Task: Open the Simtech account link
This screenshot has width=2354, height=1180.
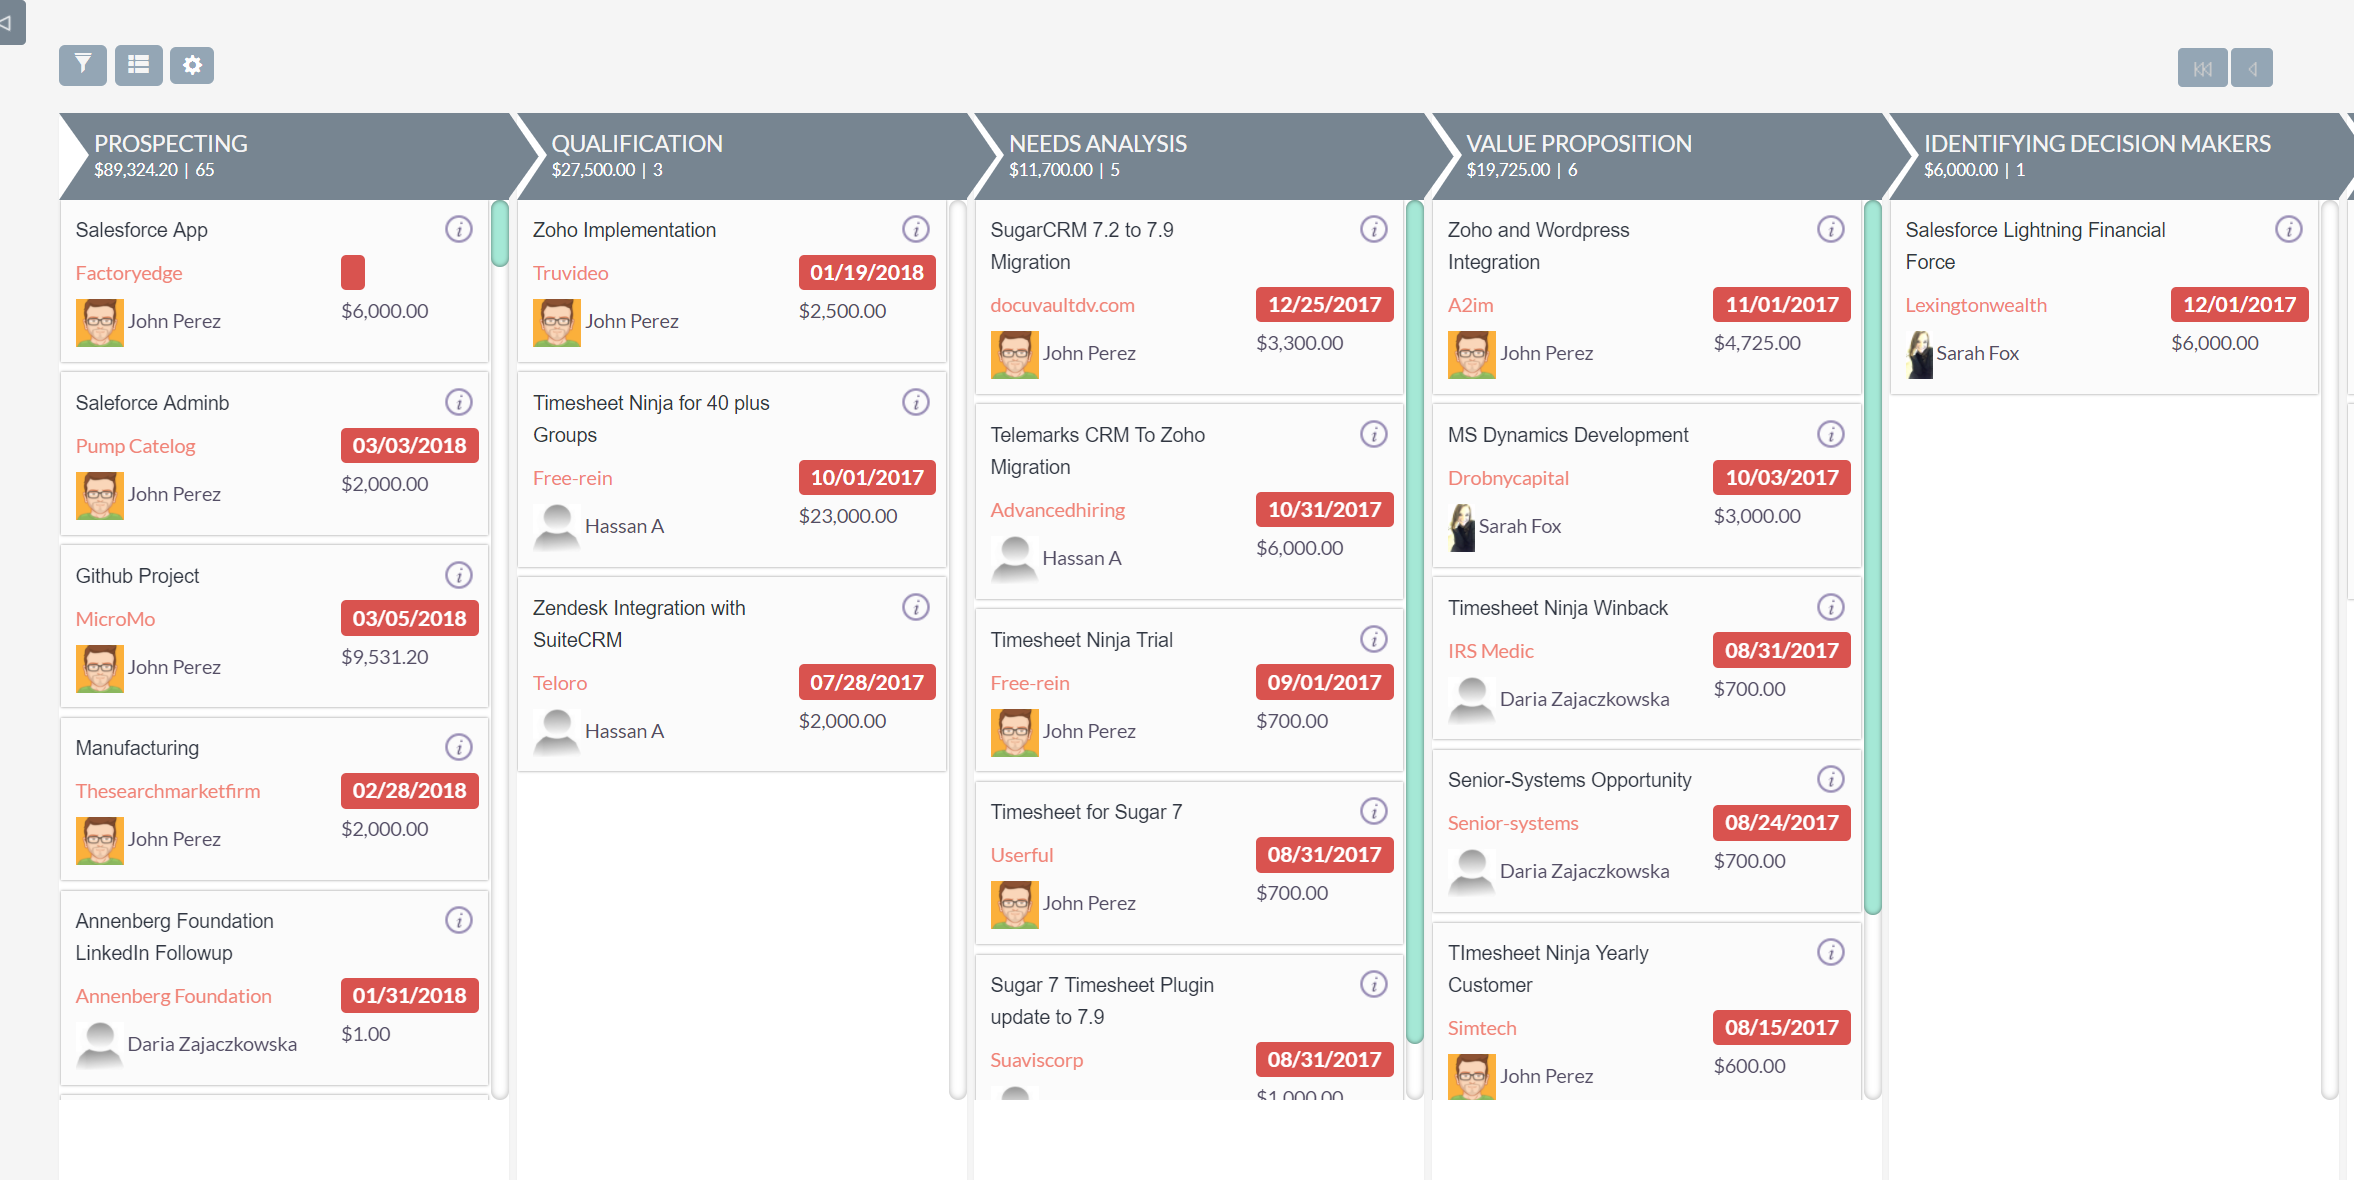Action: [x=1482, y=1028]
